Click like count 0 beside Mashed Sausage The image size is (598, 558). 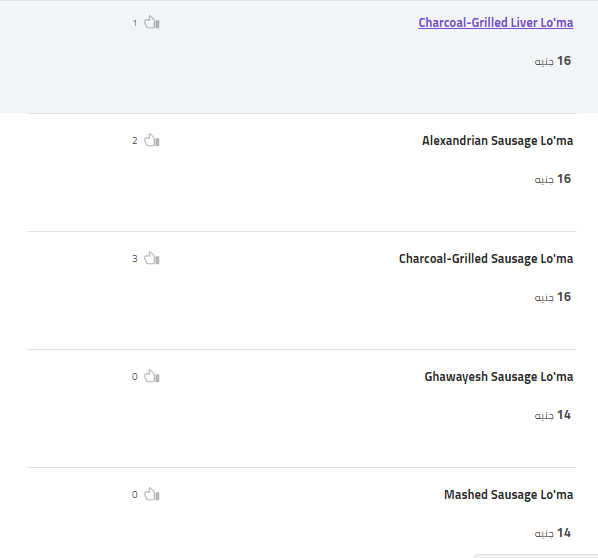point(135,495)
